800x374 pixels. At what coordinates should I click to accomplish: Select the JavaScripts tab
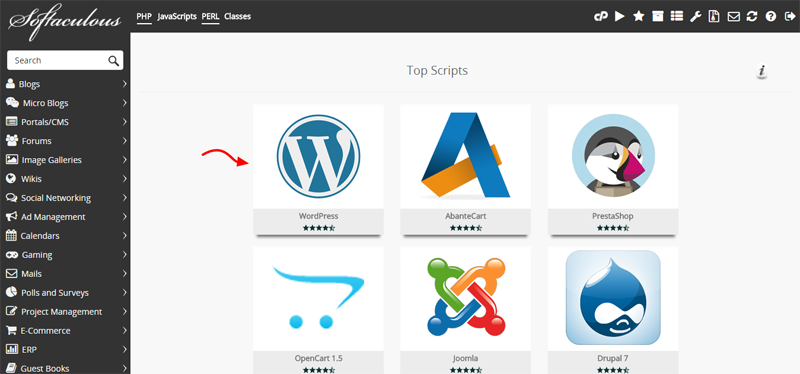[177, 16]
